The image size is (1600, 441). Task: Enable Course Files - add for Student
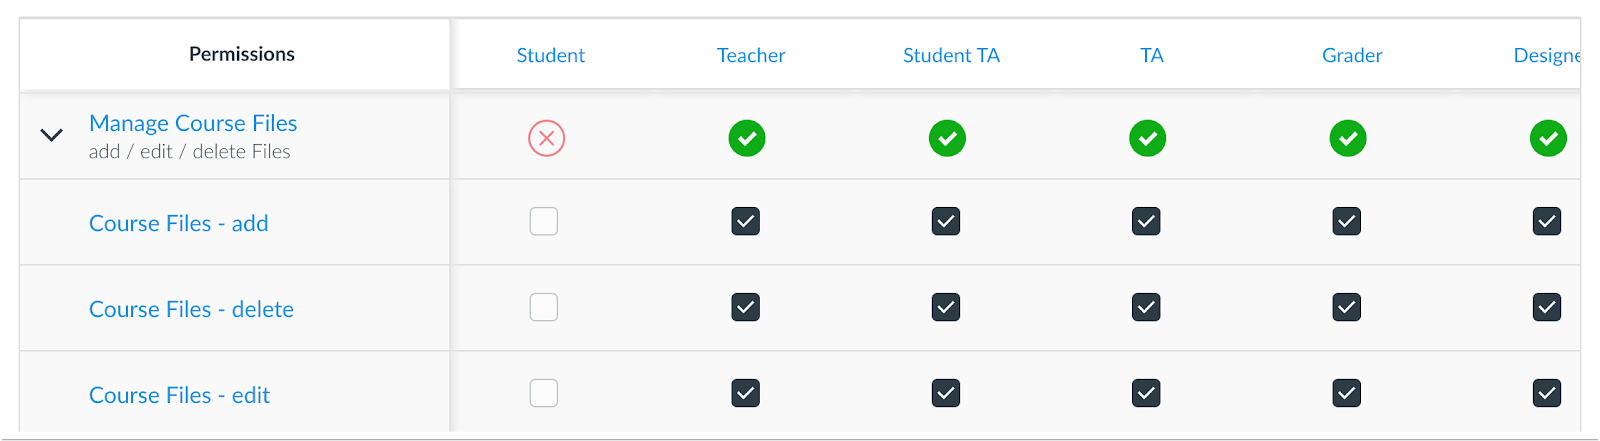544,221
